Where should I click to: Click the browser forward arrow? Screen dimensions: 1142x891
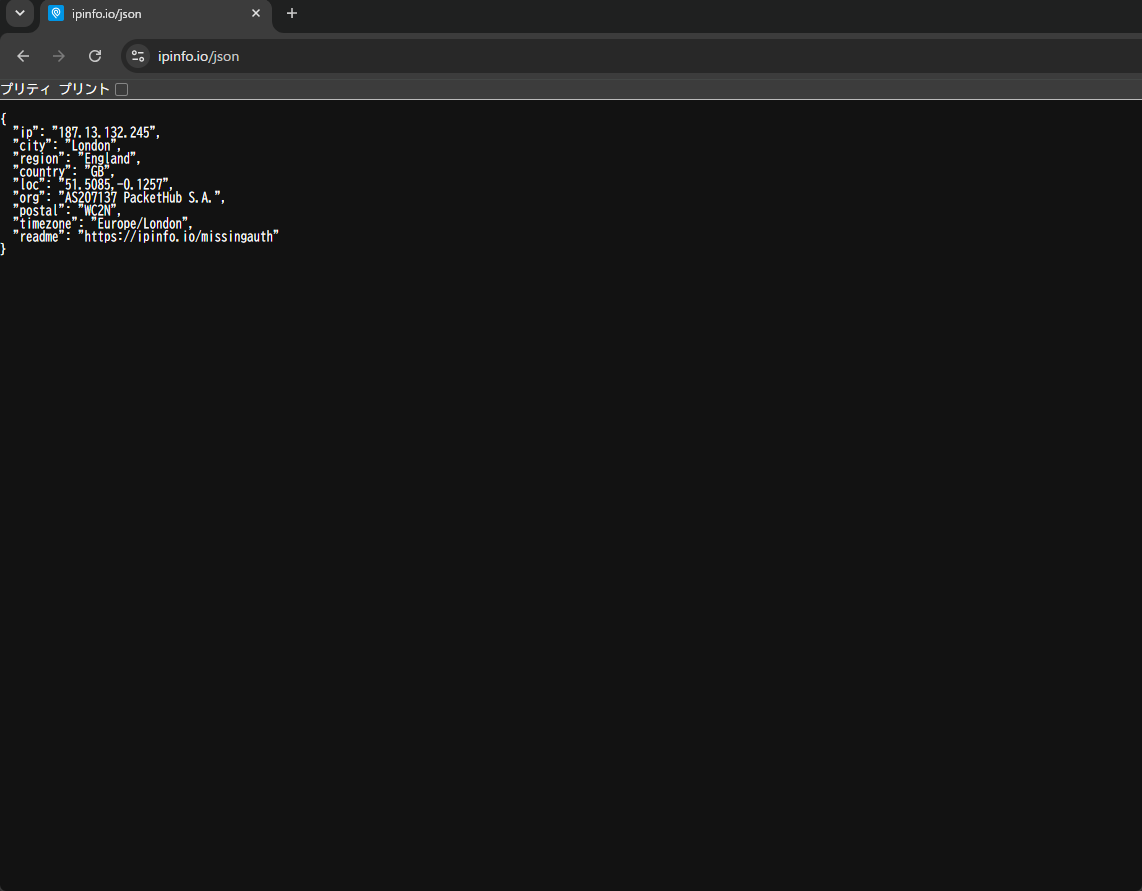click(59, 56)
